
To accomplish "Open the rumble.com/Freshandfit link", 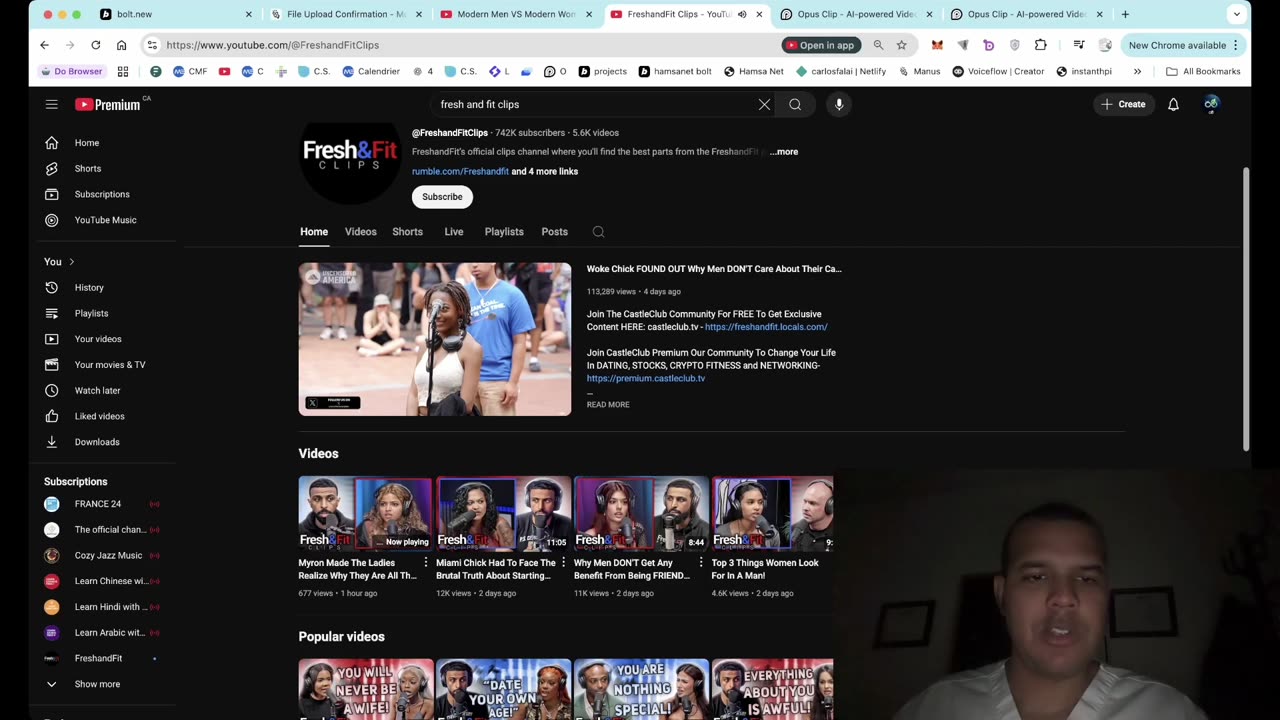I will tap(460, 172).
